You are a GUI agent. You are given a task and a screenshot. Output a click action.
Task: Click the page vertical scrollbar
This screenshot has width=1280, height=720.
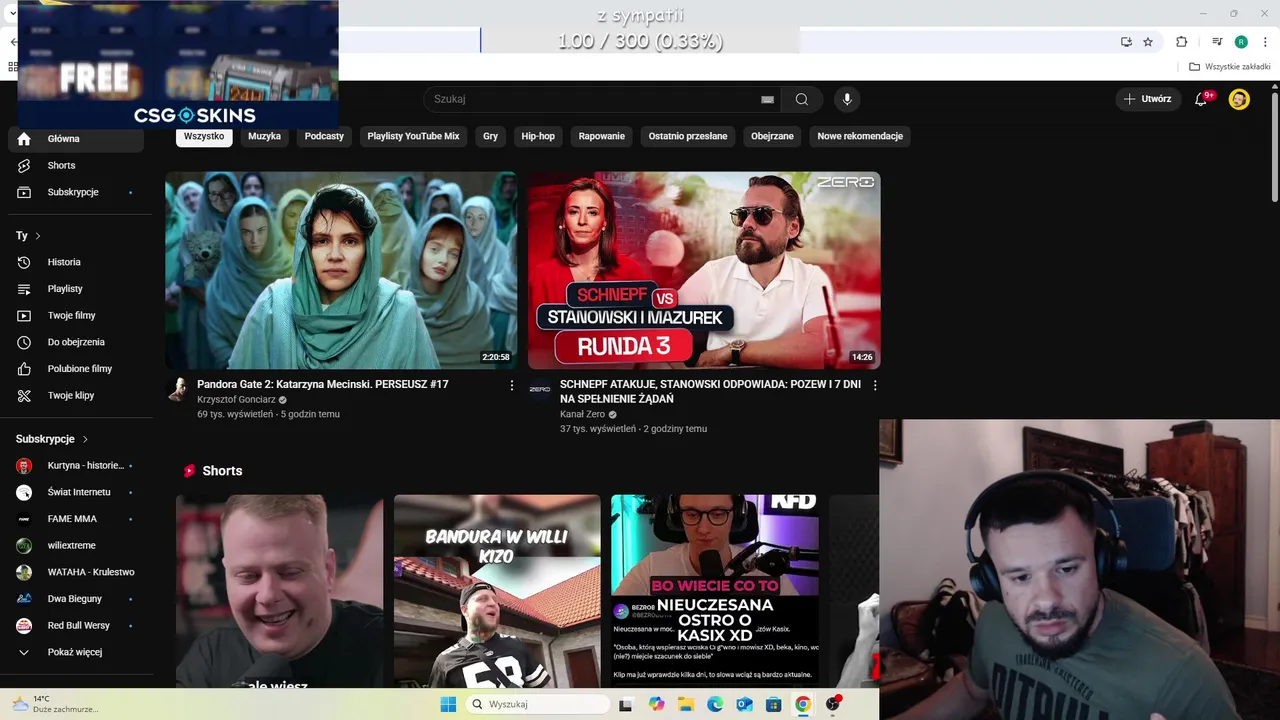point(1274,145)
